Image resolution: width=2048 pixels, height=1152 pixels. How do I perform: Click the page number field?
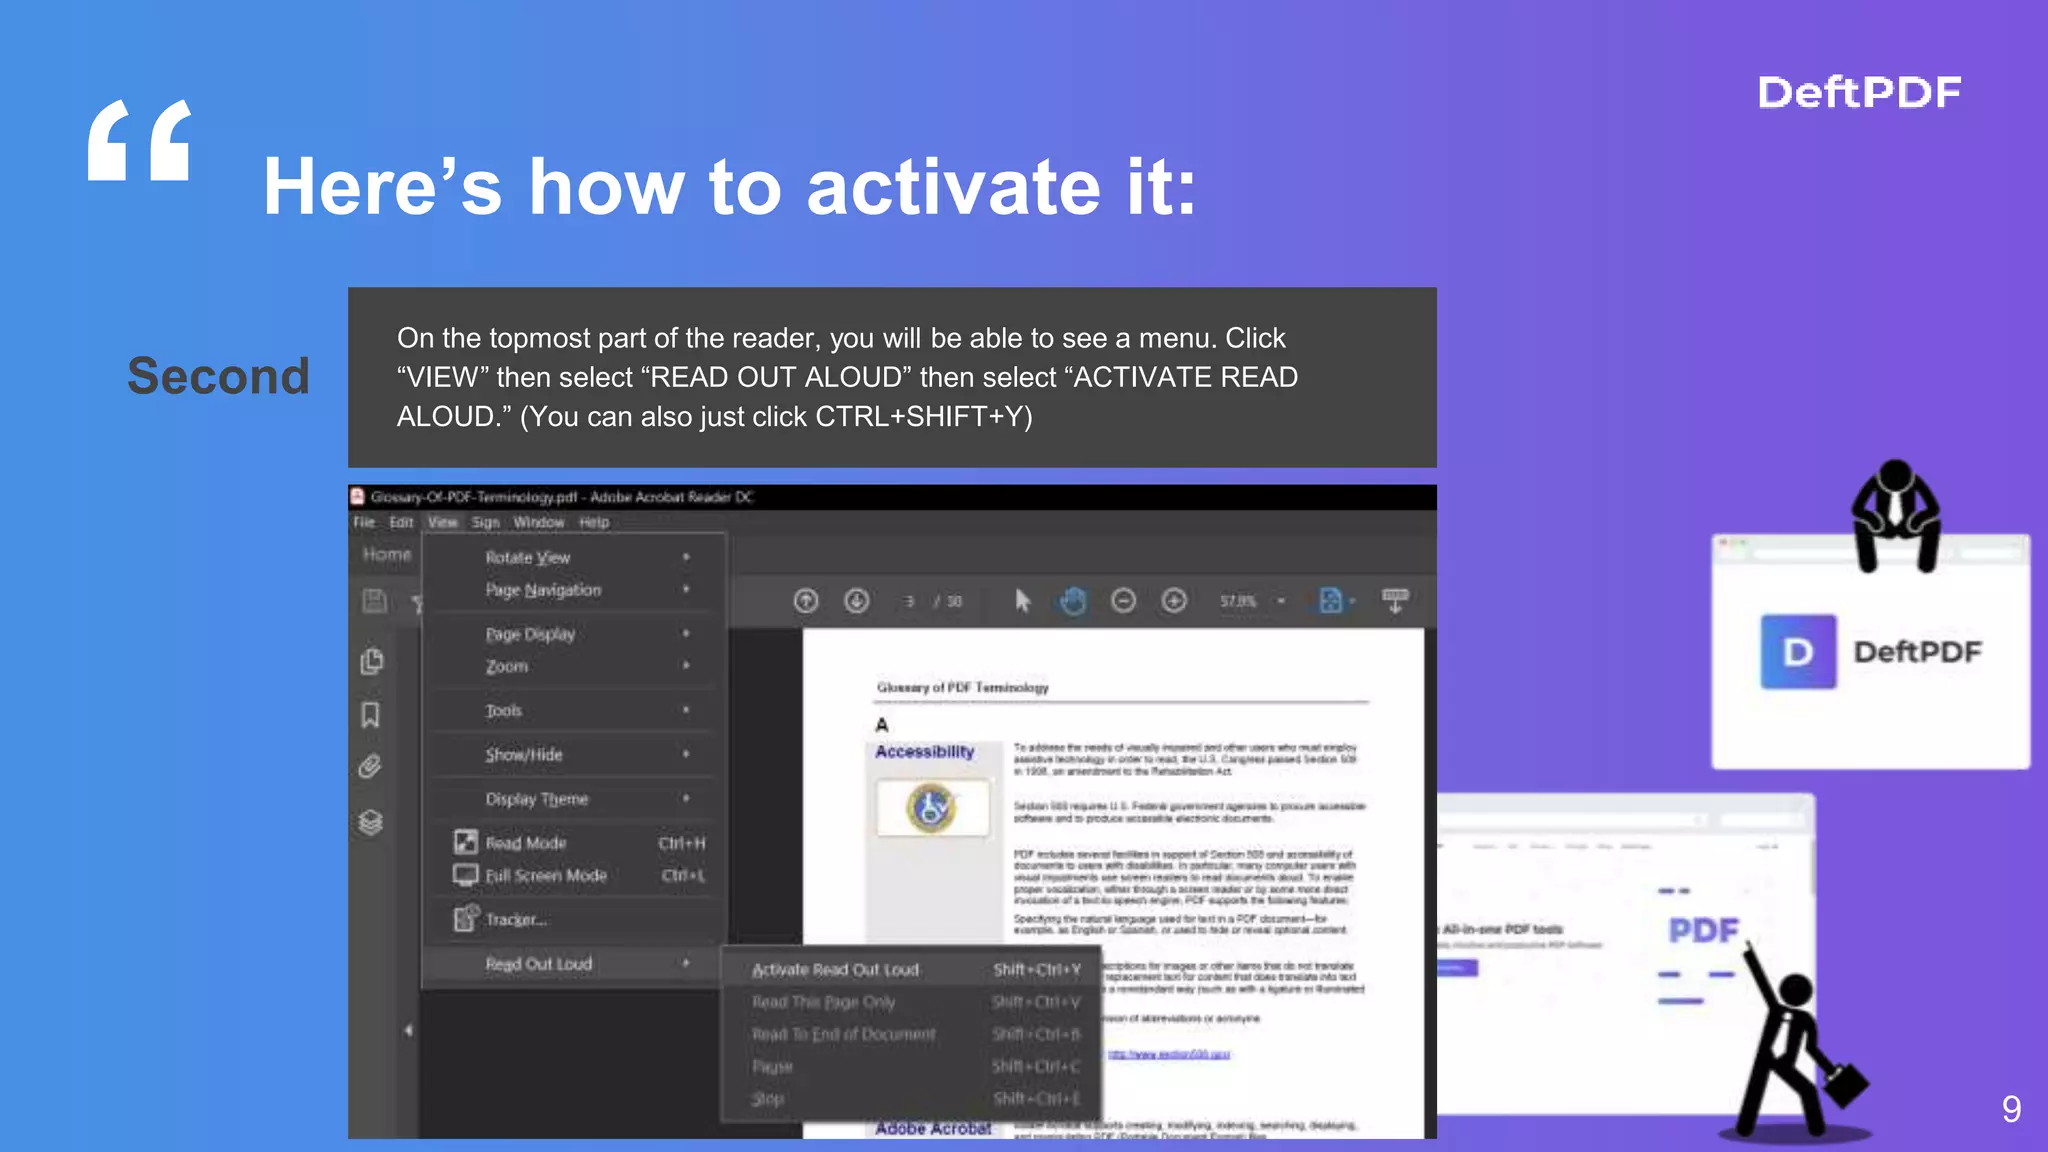coord(909,601)
